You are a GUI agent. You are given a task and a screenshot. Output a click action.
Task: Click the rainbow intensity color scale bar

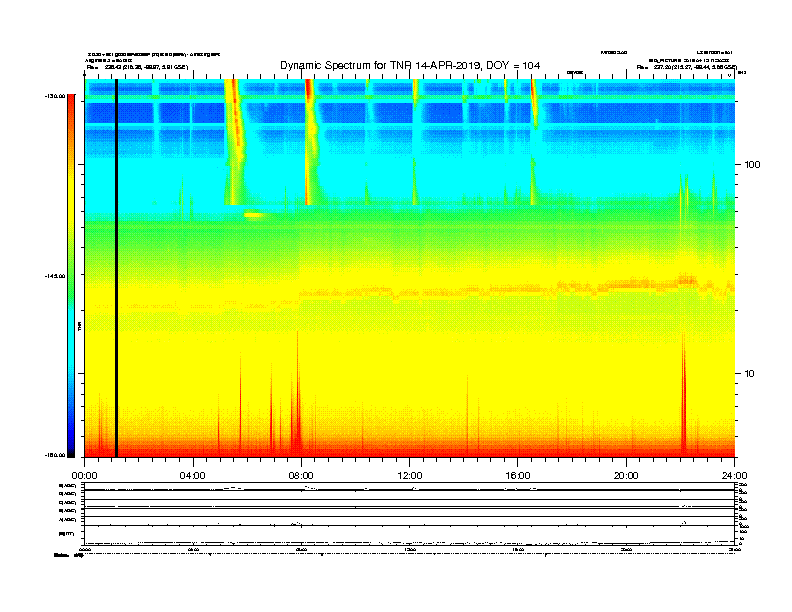coord(71,276)
